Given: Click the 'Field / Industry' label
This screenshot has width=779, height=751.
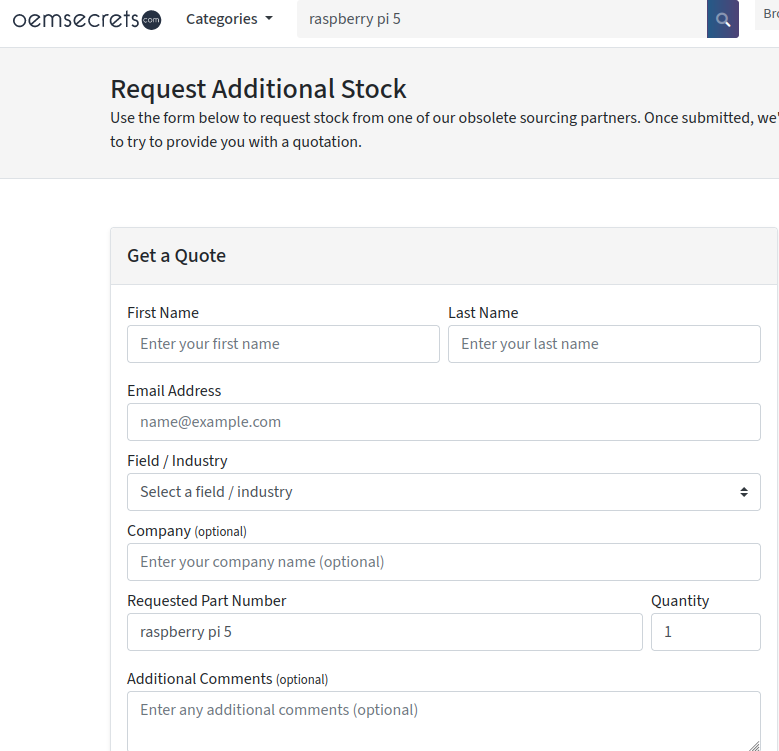Looking at the screenshot, I should point(177,461).
